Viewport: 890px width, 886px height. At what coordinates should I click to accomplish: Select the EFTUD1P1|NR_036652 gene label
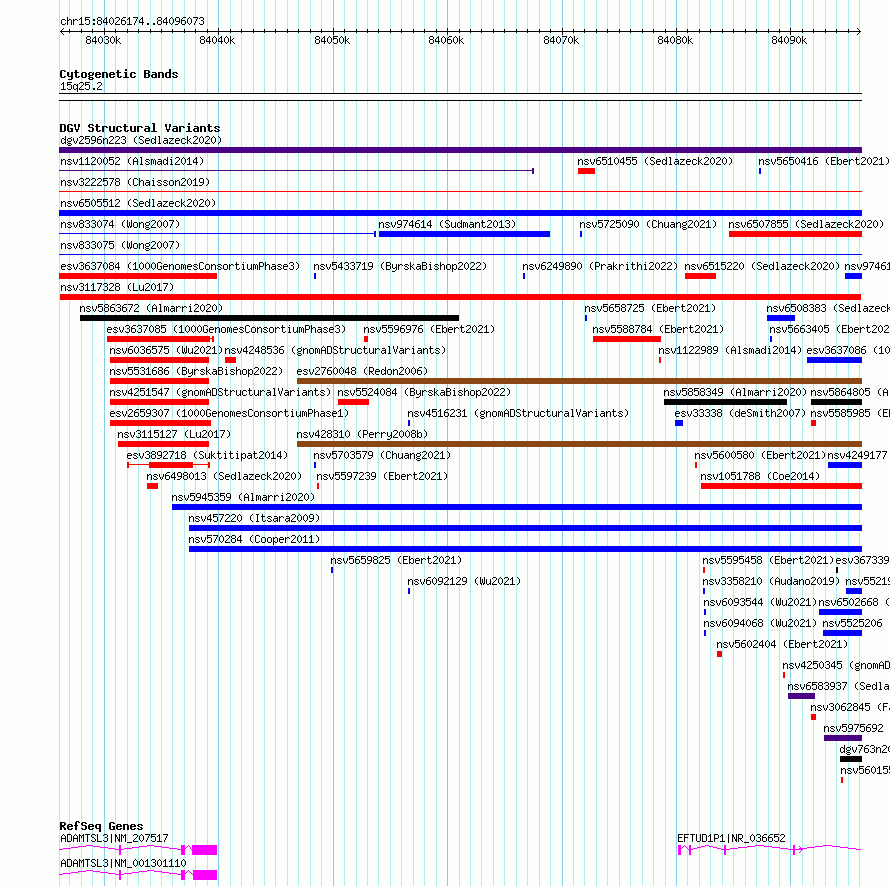[x=731, y=838]
